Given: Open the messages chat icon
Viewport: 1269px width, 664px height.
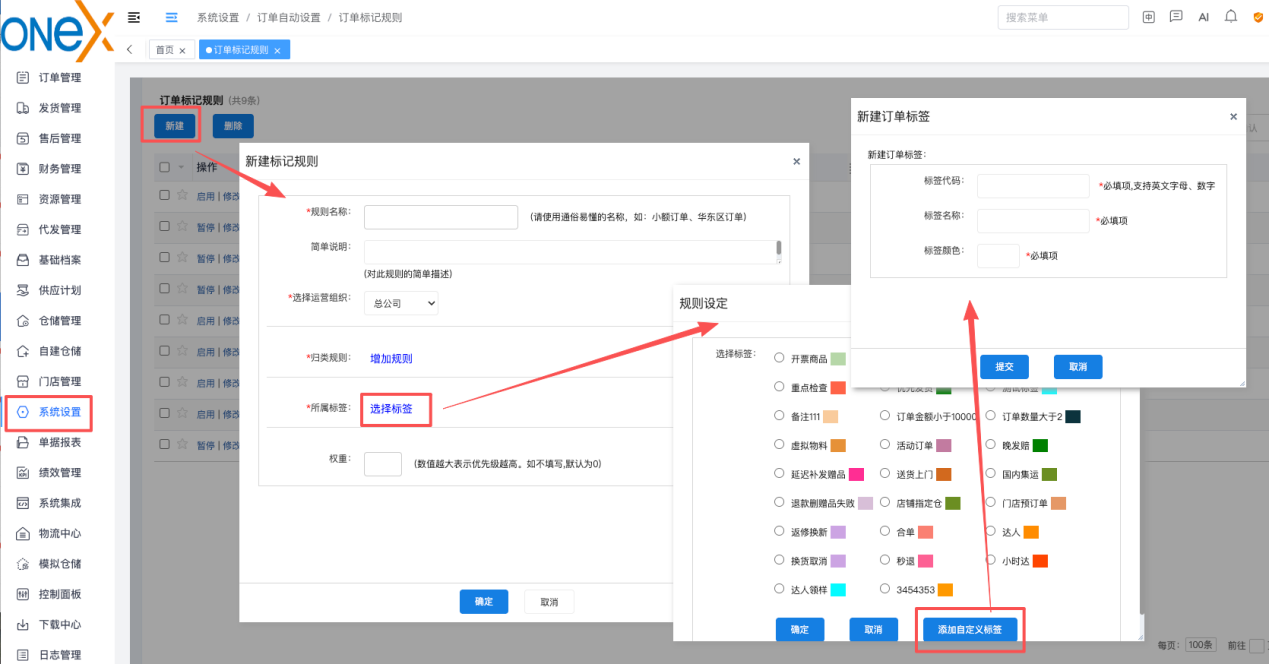Looking at the screenshot, I should (1176, 17).
